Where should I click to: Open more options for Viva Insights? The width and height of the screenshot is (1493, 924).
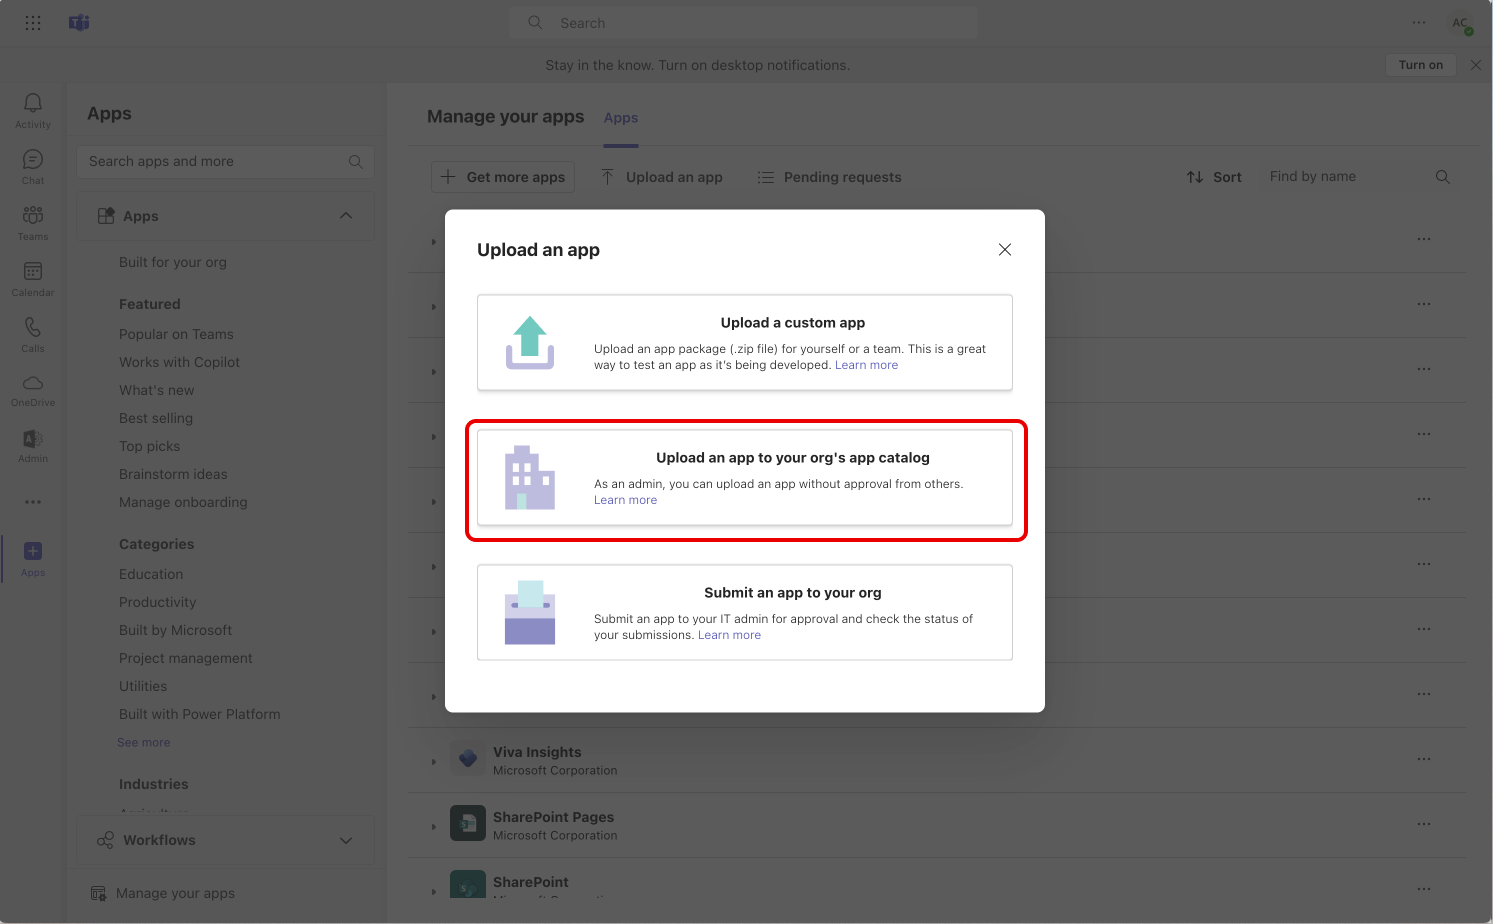(x=1424, y=759)
